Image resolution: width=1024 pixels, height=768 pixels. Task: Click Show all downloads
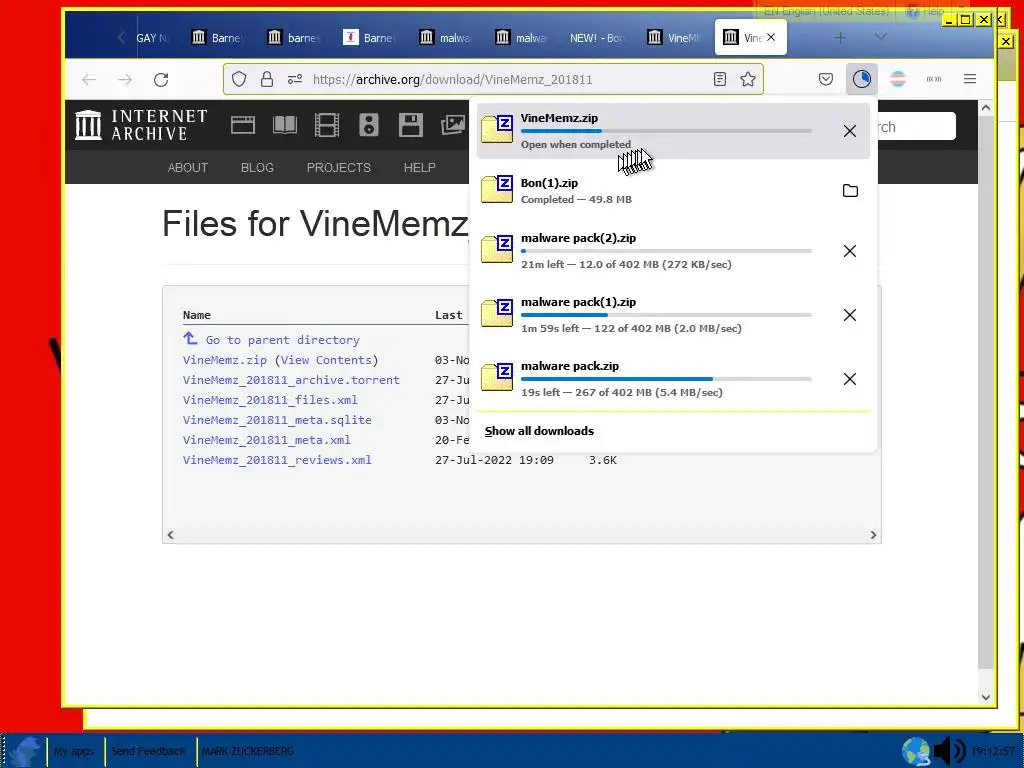coord(539,431)
